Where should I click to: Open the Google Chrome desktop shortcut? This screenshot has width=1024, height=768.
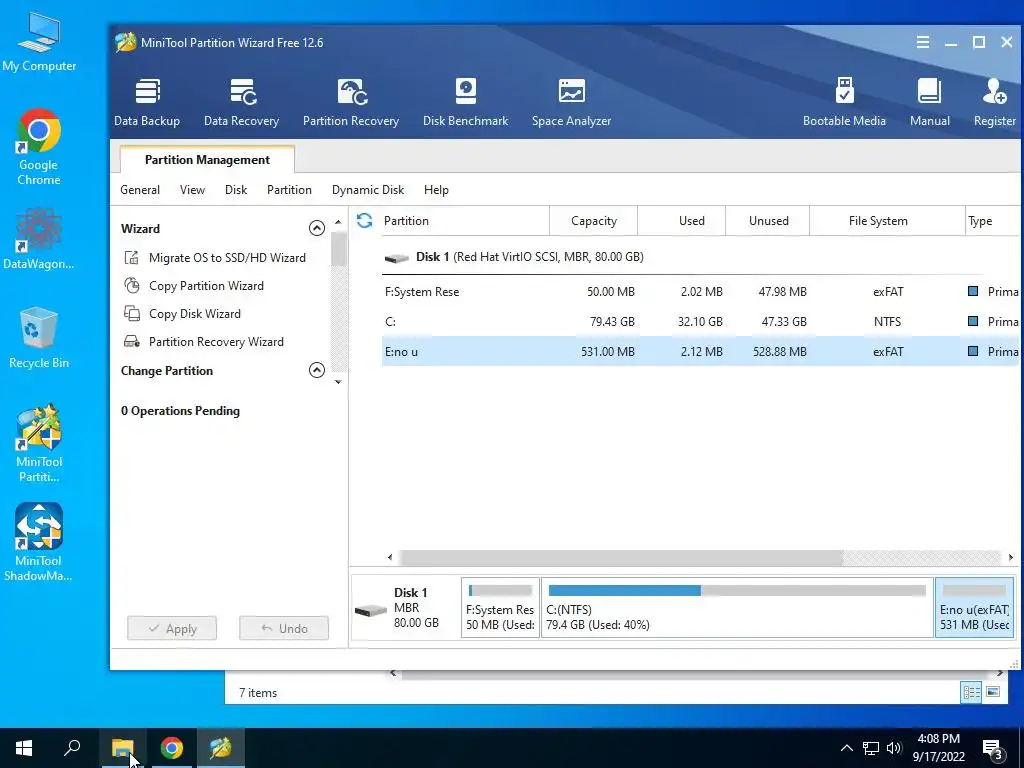pyautogui.click(x=39, y=148)
